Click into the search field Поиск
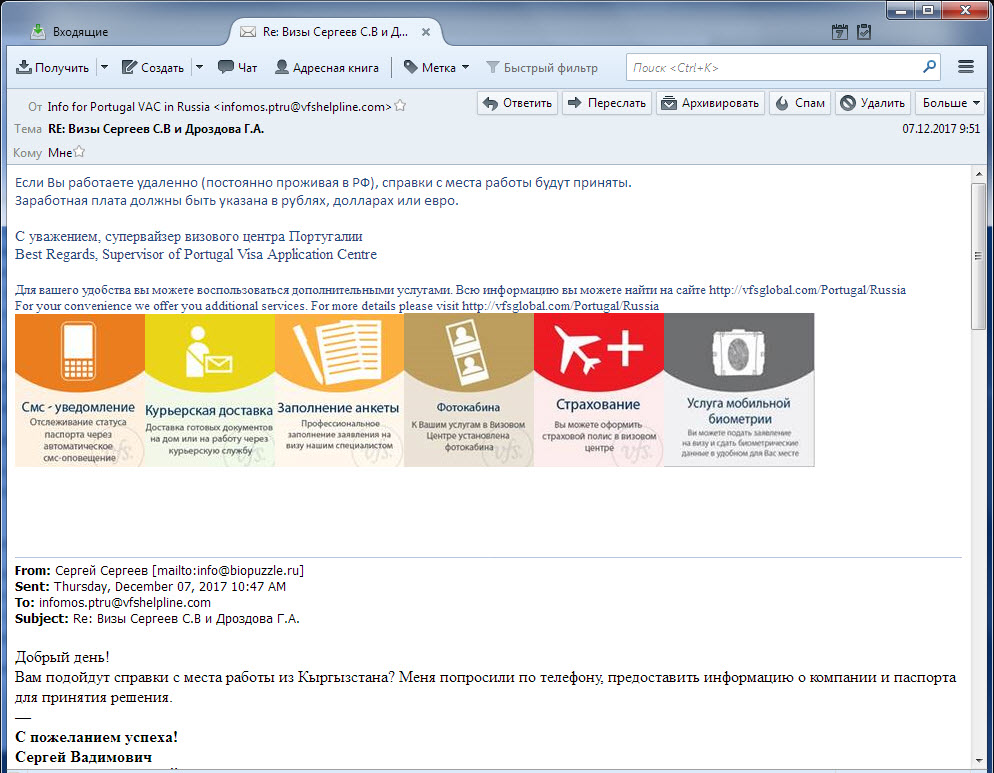The image size is (994, 773). 775,68
